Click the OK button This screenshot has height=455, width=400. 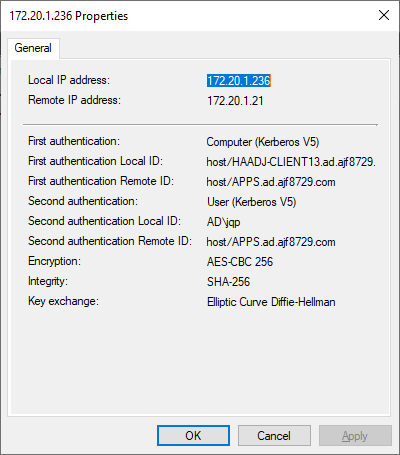click(x=193, y=435)
